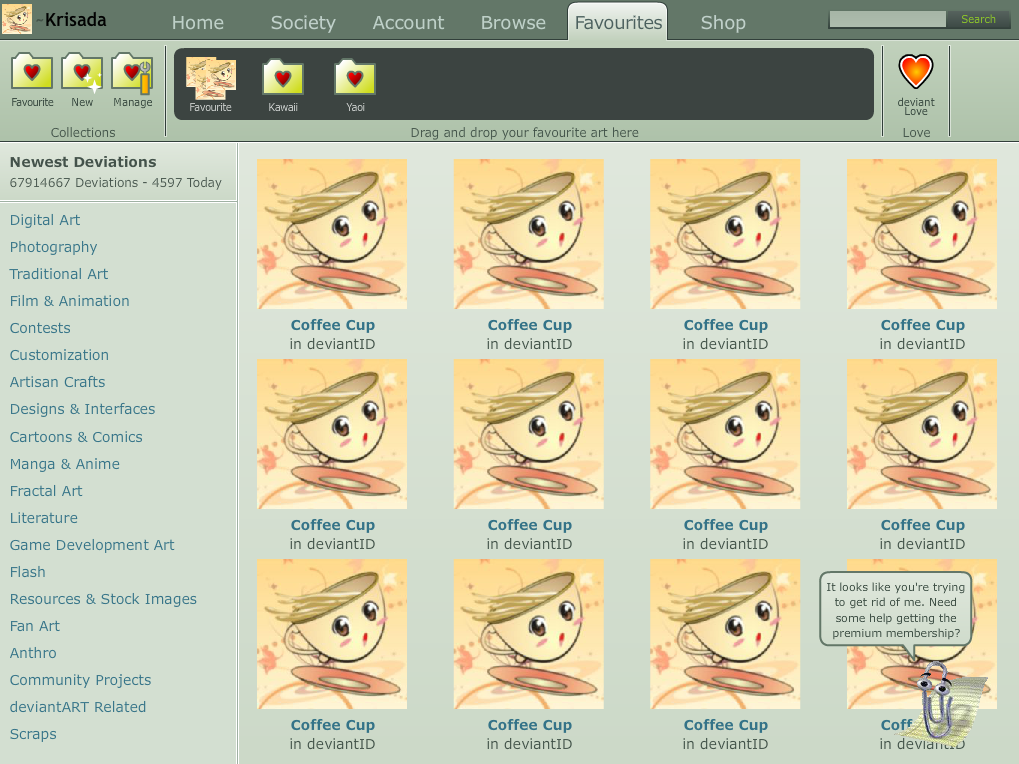Open the Society tab
The height and width of the screenshot is (764, 1019).
(303, 22)
